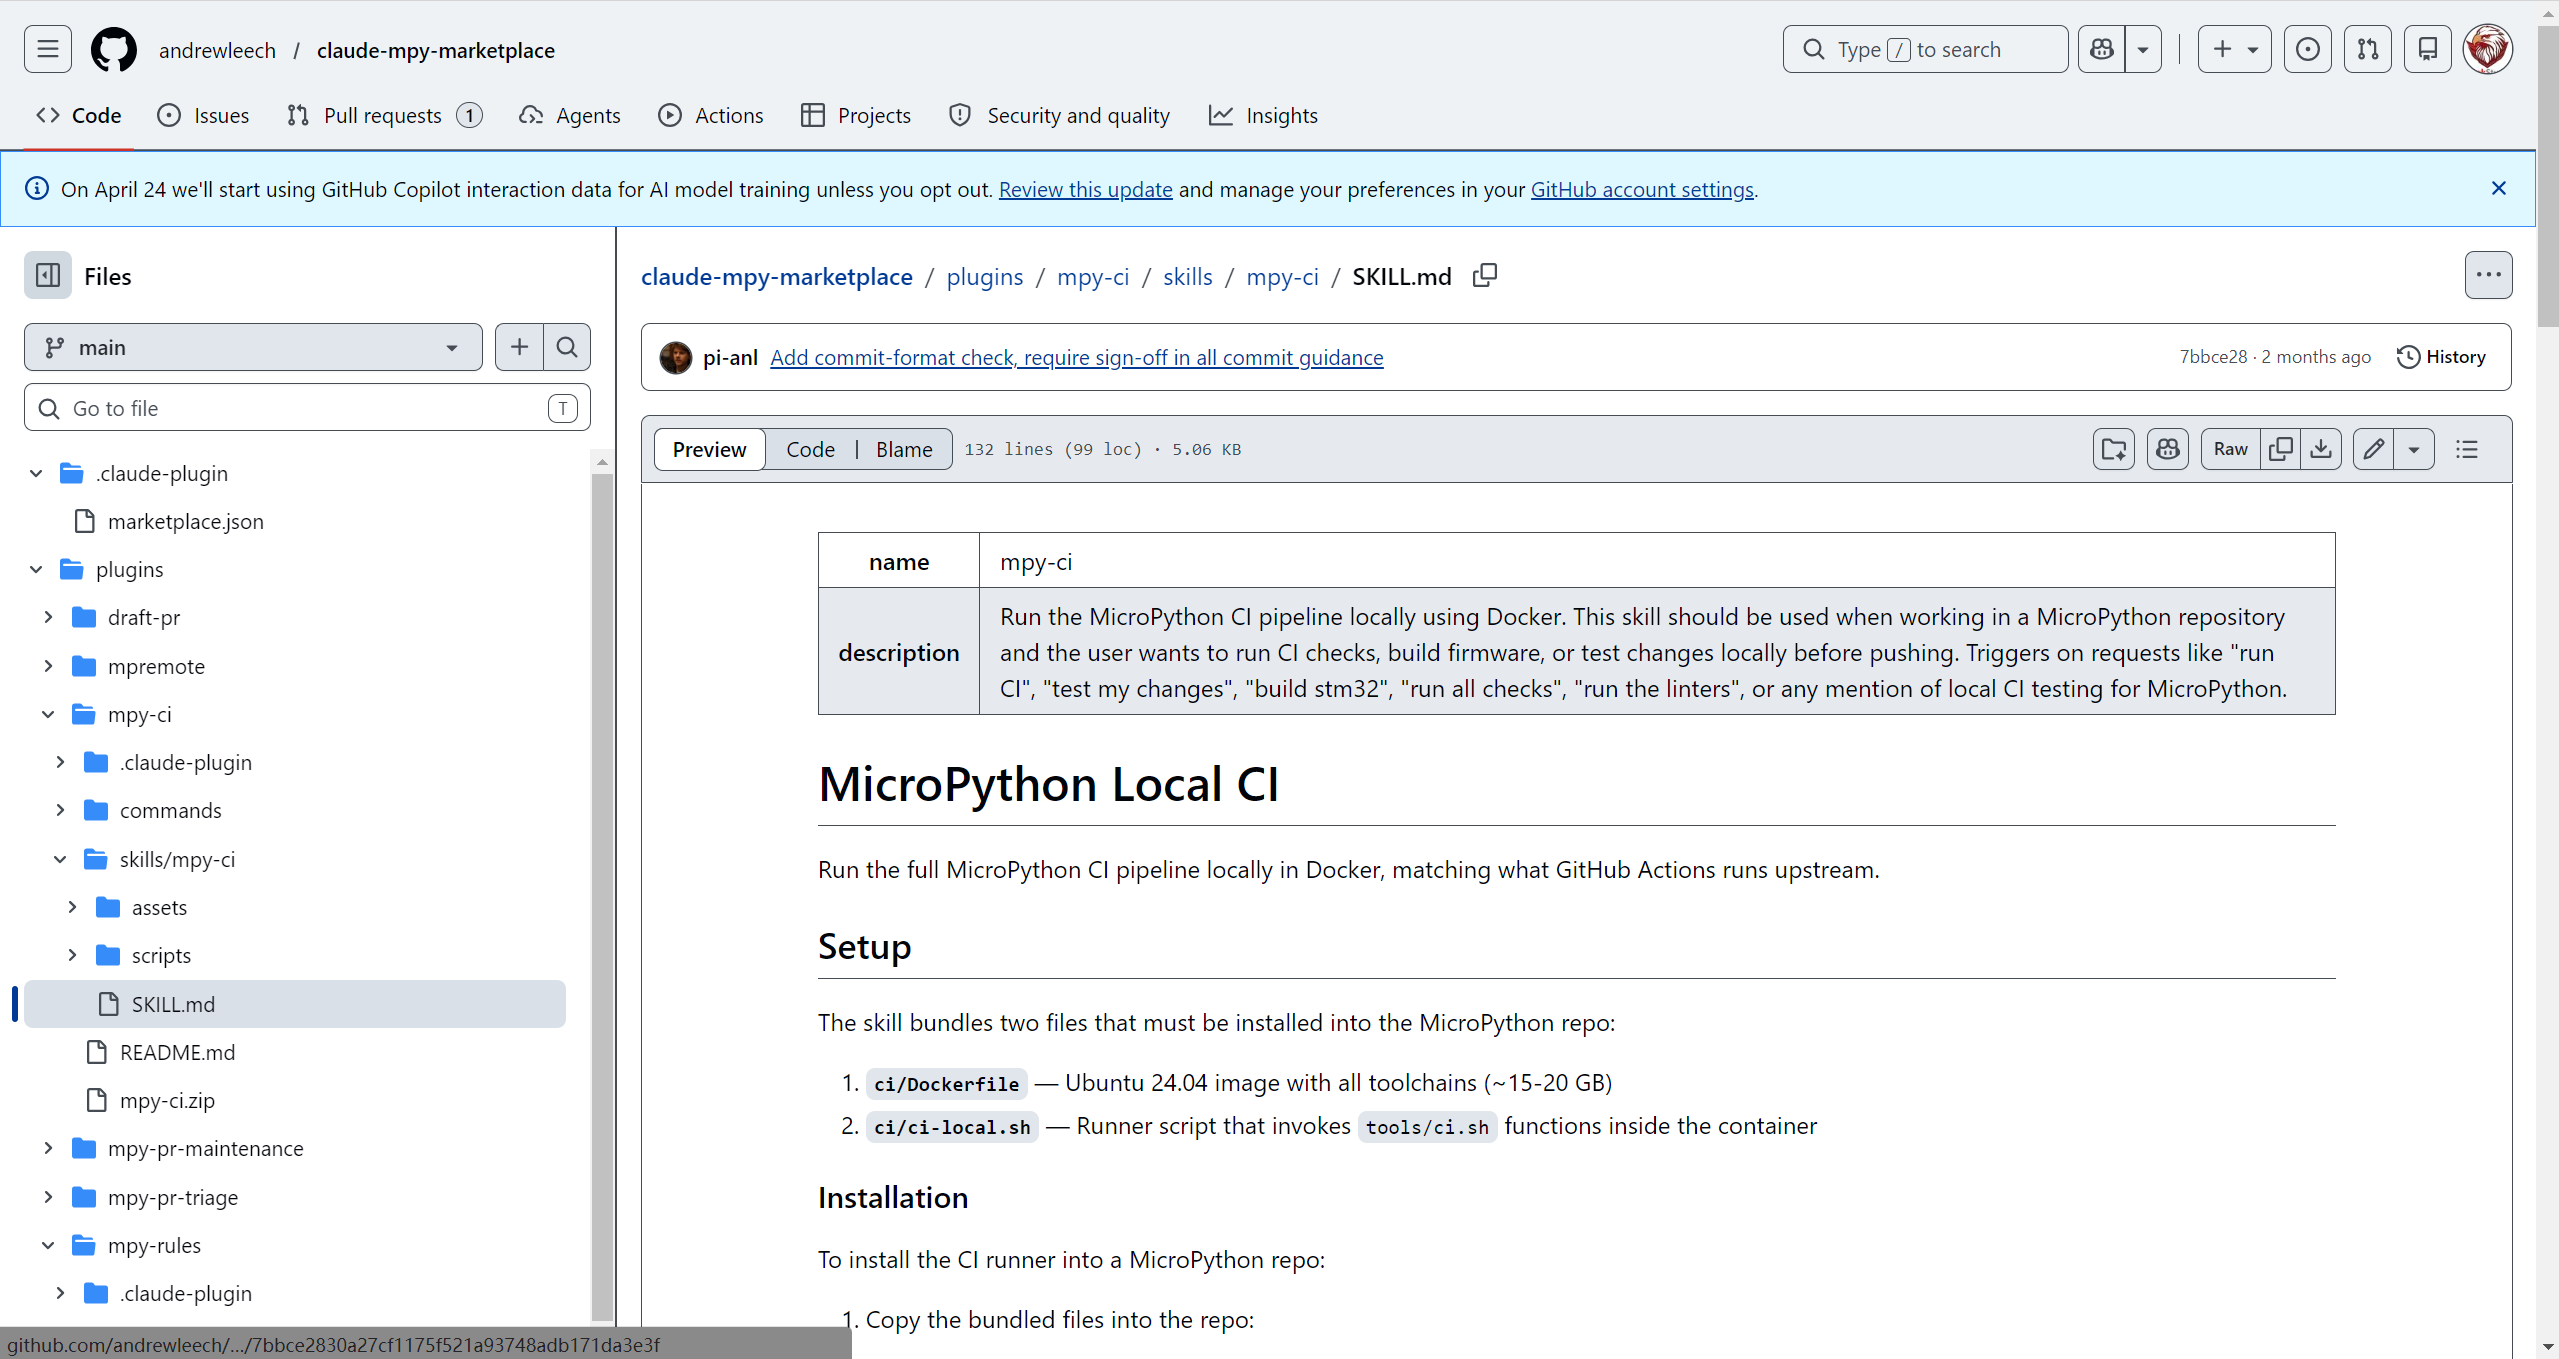
Task: Follow the Review this update link
Action: tap(1085, 189)
